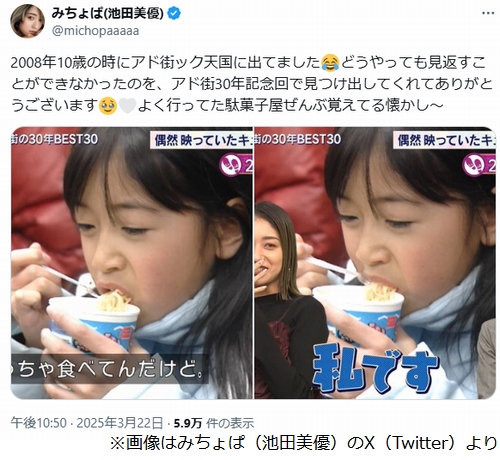This screenshot has height=460, width=500.
Task: Click the teary smiling emoji
Action: click(x=108, y=106)
